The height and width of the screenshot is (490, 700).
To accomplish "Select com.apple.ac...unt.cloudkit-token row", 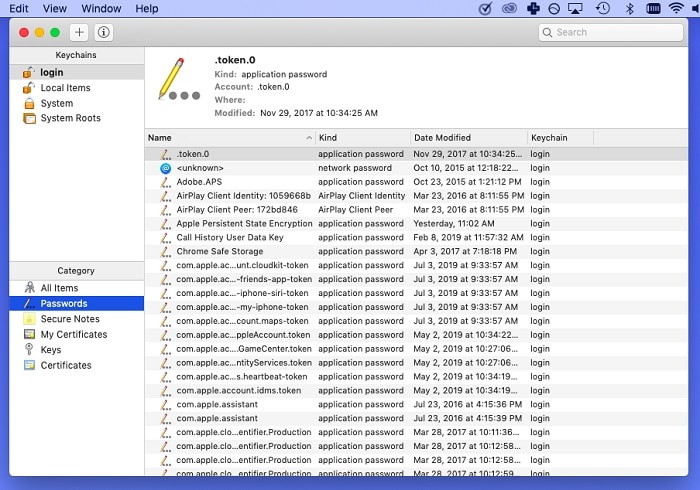I will [x=416, y=265].
